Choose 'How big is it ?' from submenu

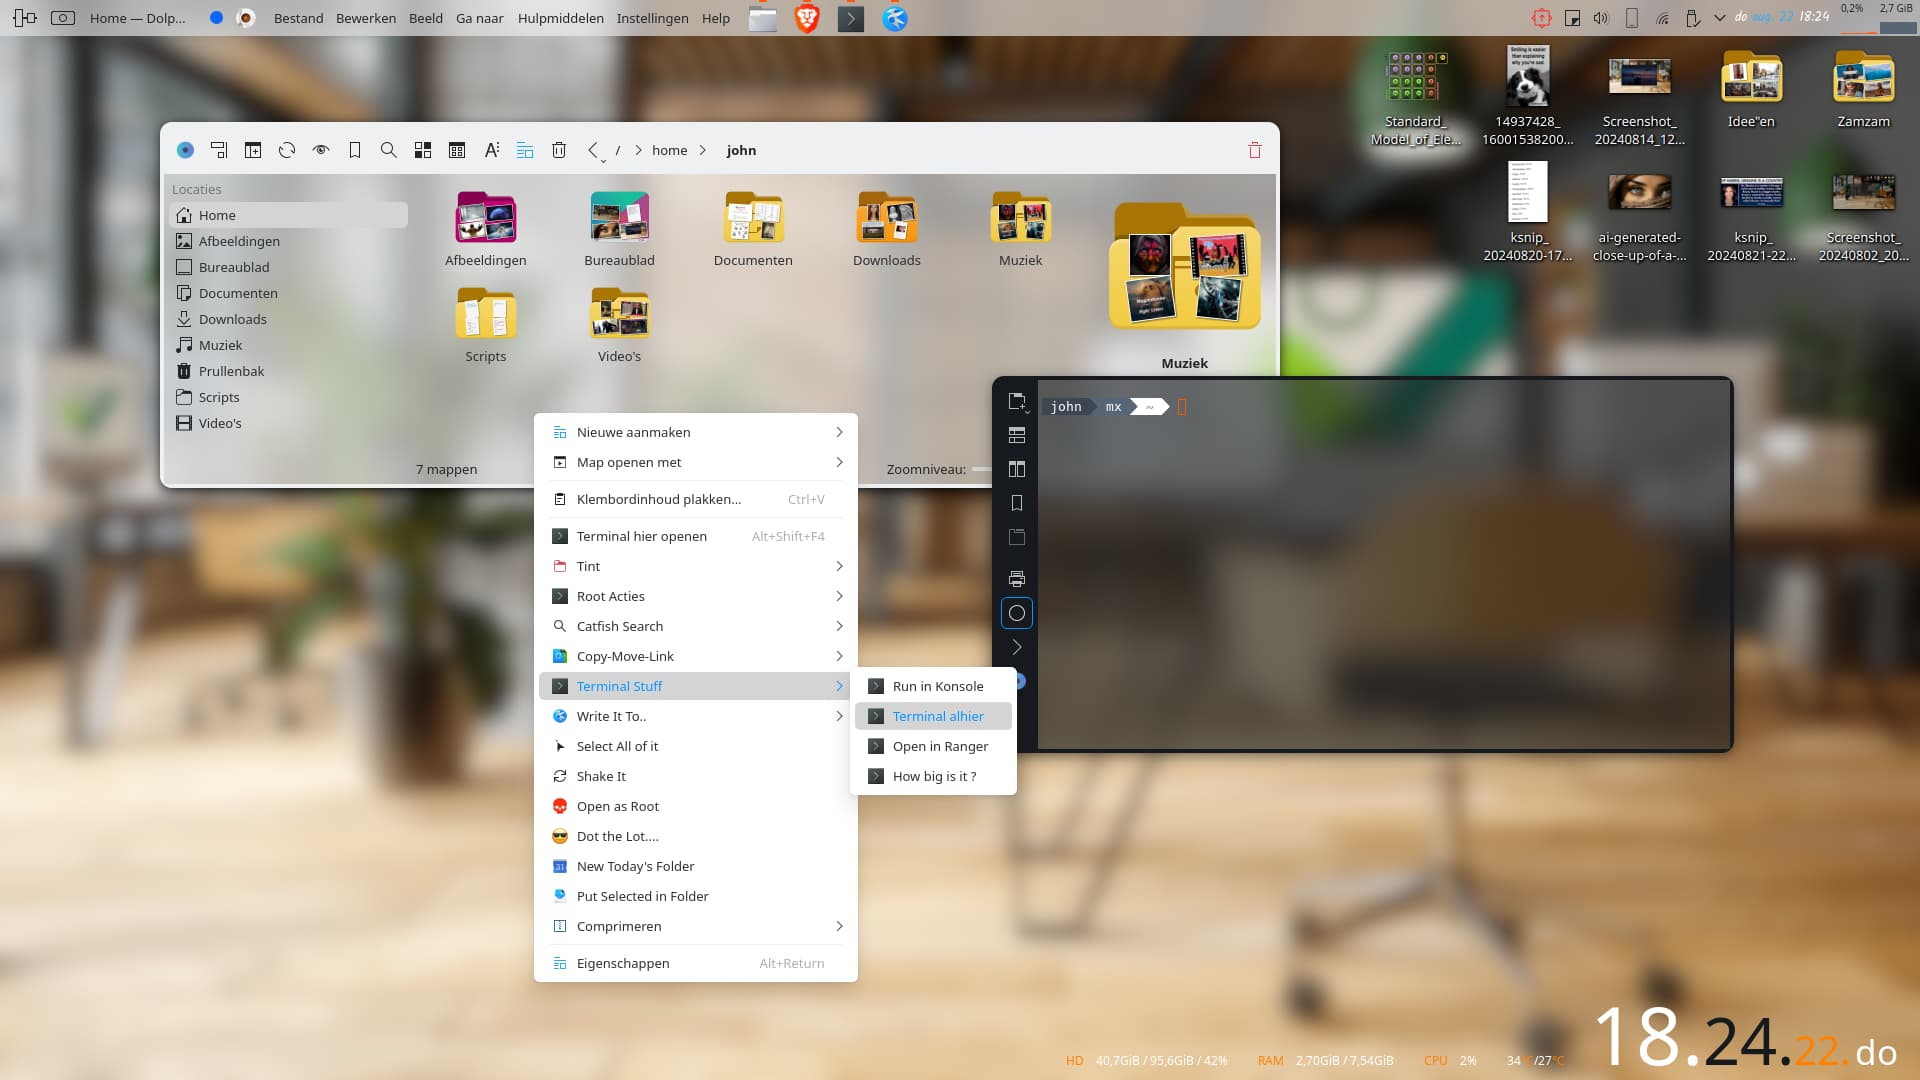(x=933, y=776)
